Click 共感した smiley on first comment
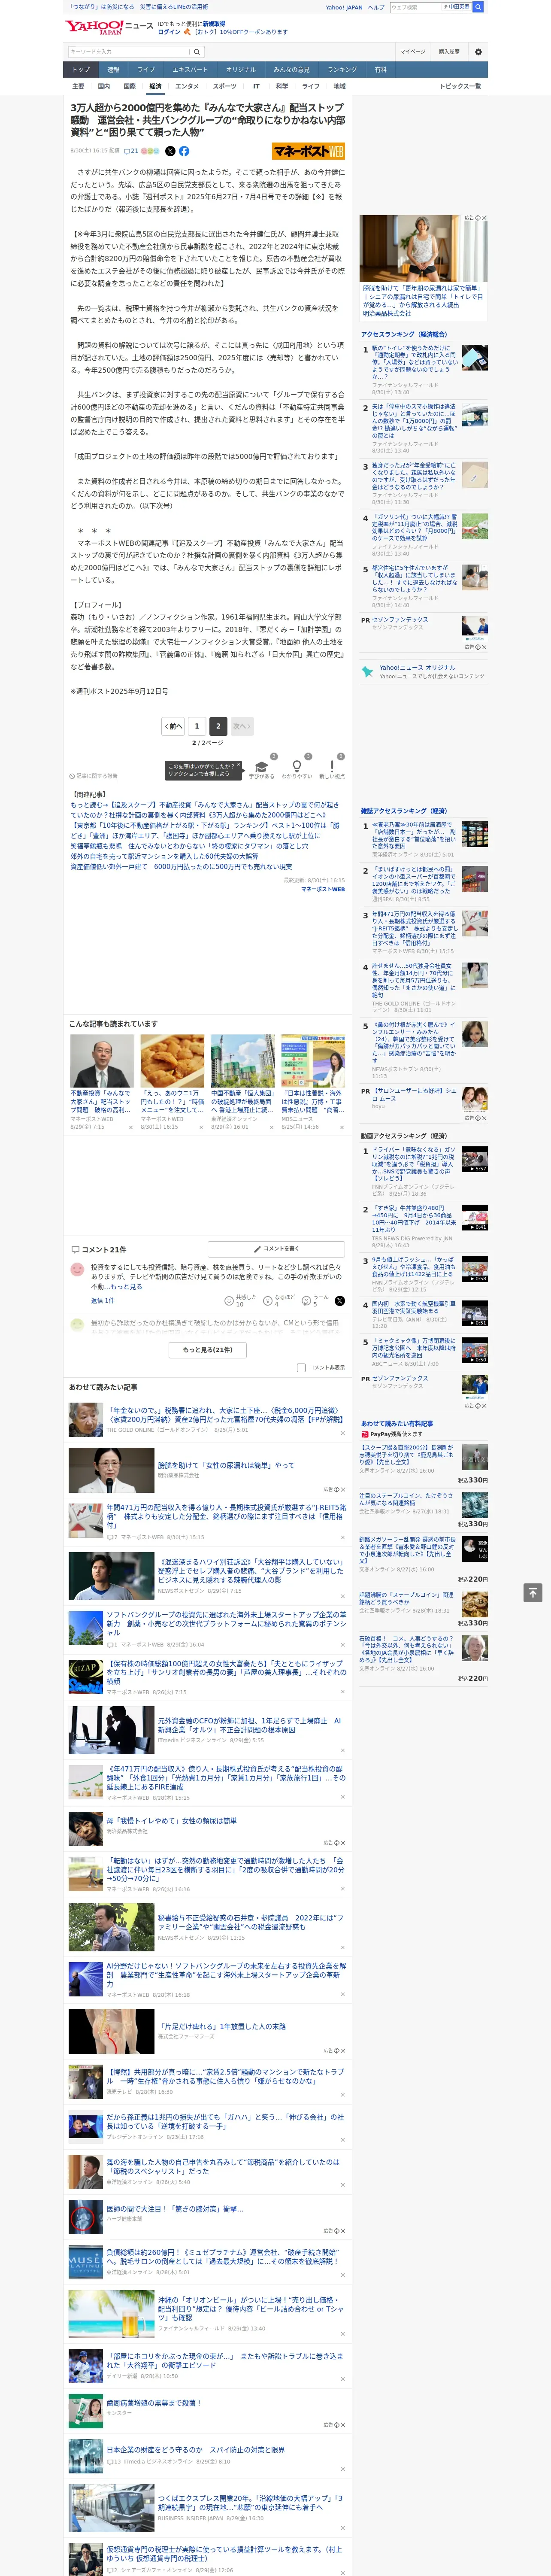The width and height of the screenshot is (551, 2576). pos(229,1301)
